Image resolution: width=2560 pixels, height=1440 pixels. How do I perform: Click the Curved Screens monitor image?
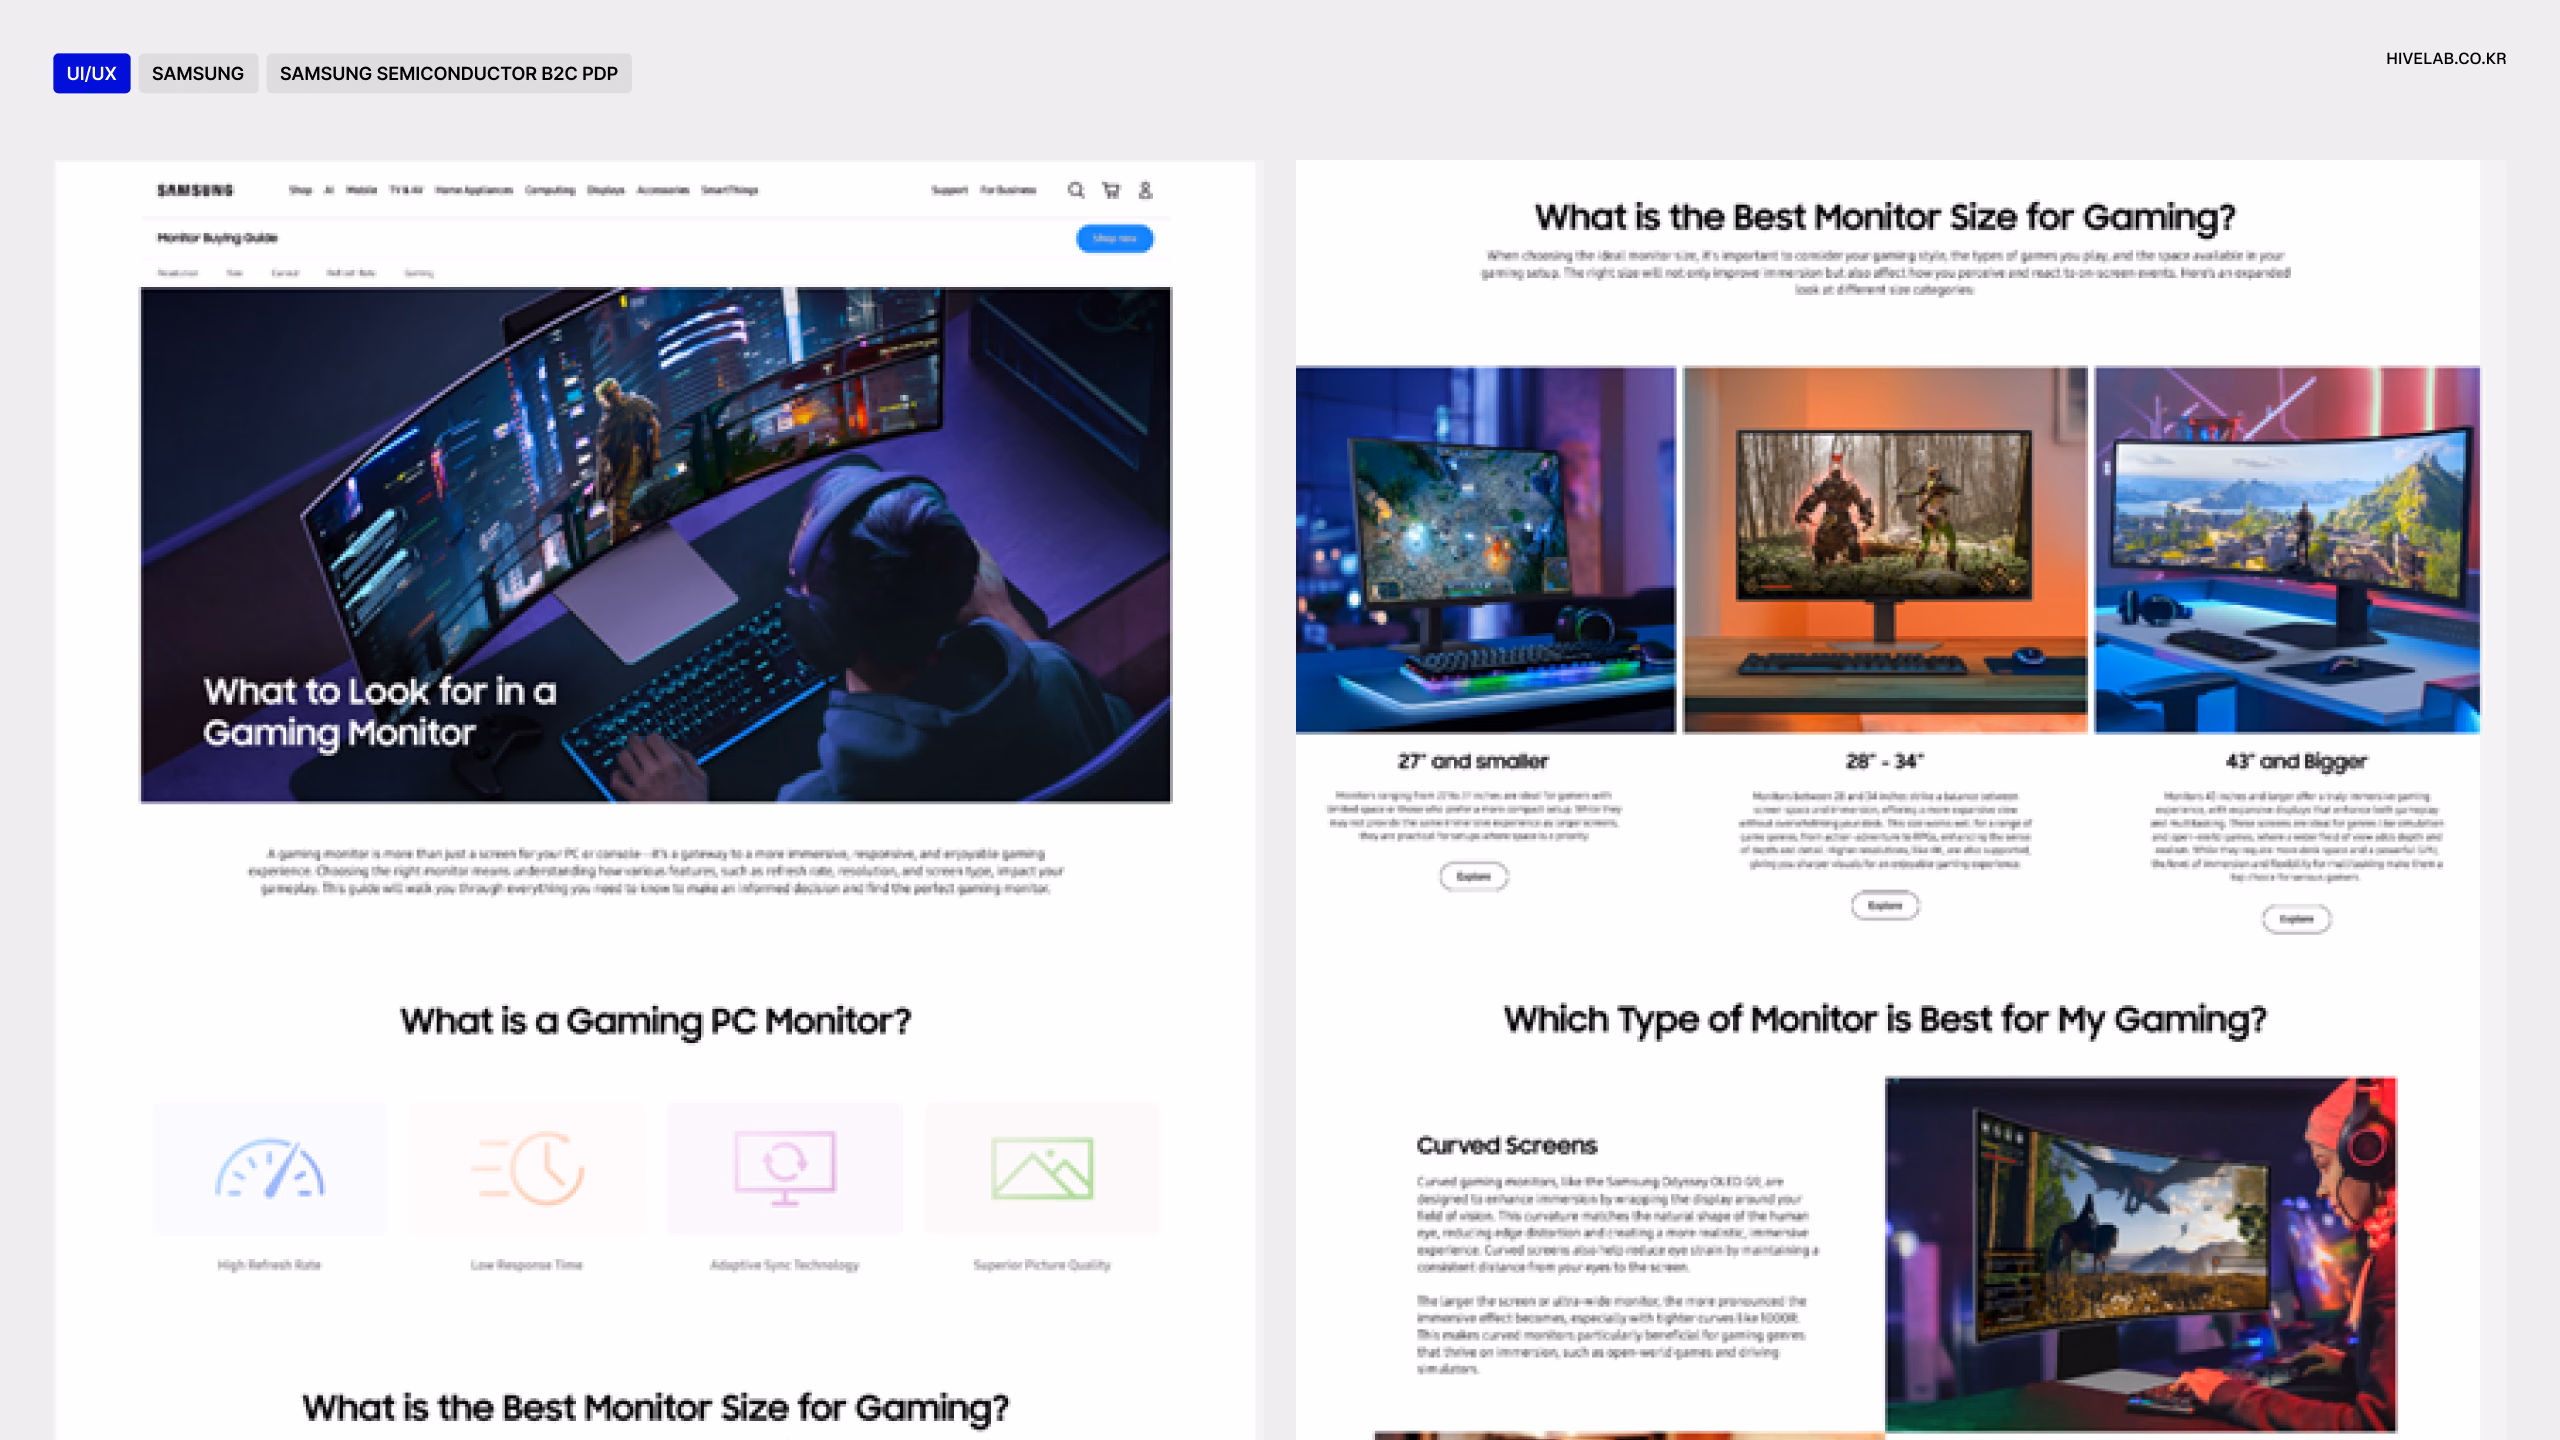[2140, 1254]
